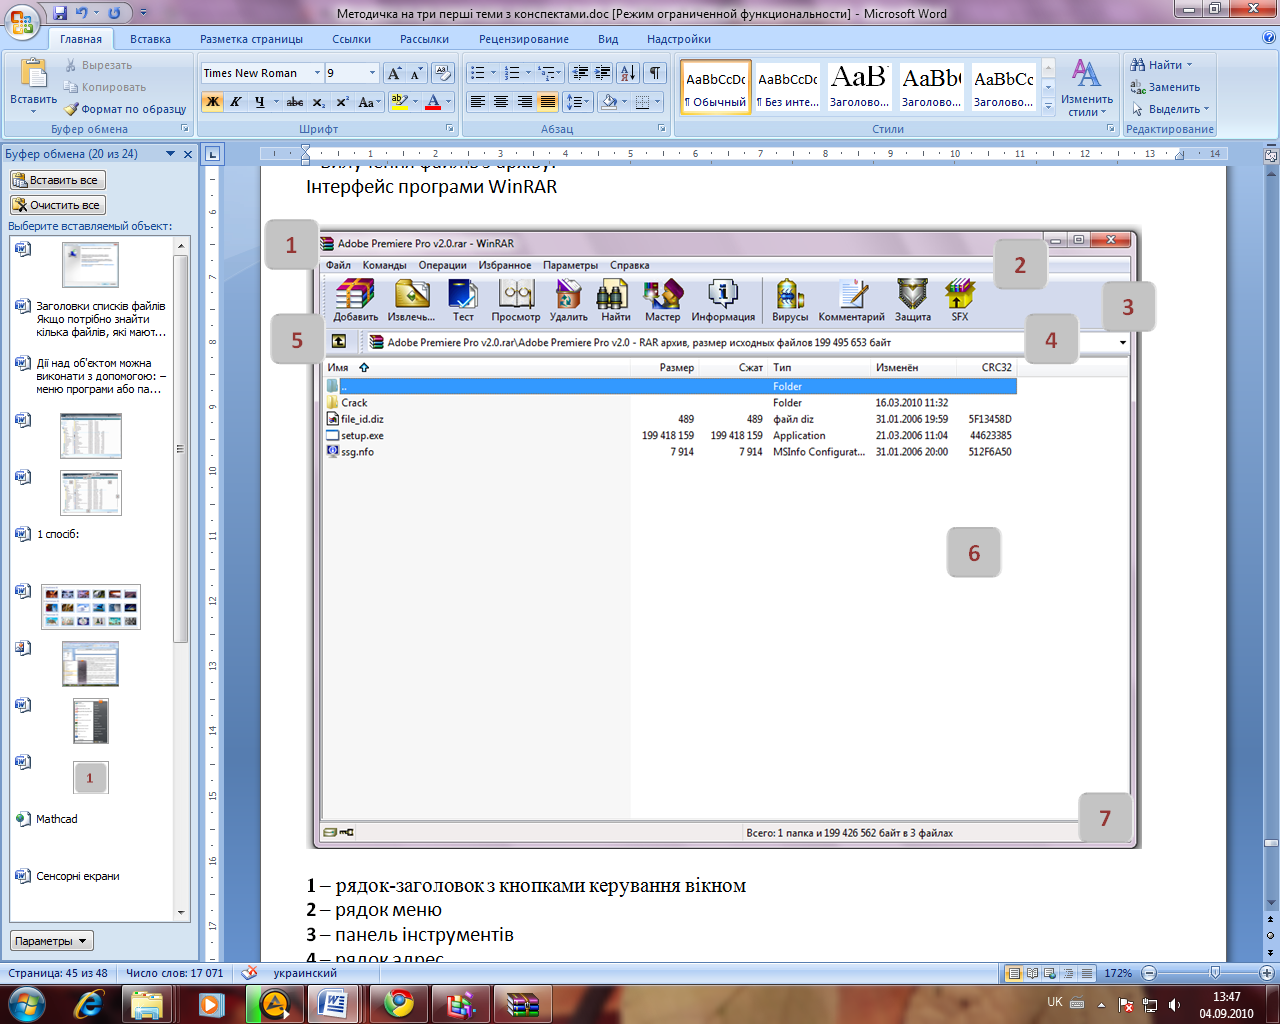Toggle bold Ж formatting
The height and width of the screenshot is (1024, 1280).
(213, 102)
